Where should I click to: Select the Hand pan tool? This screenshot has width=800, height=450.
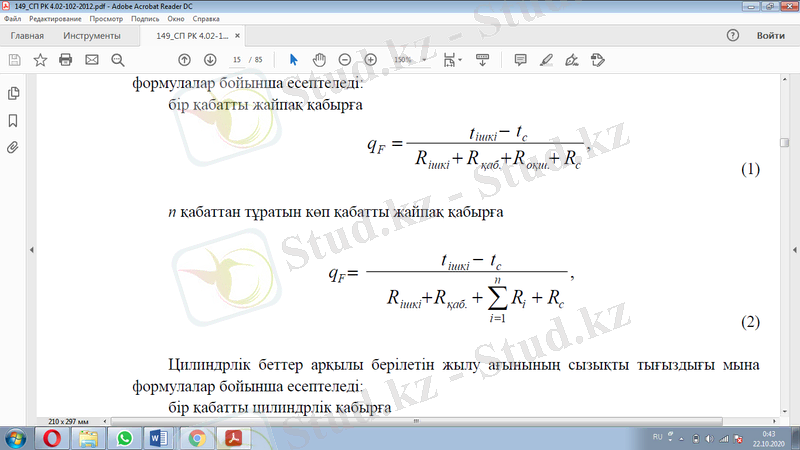319,60
